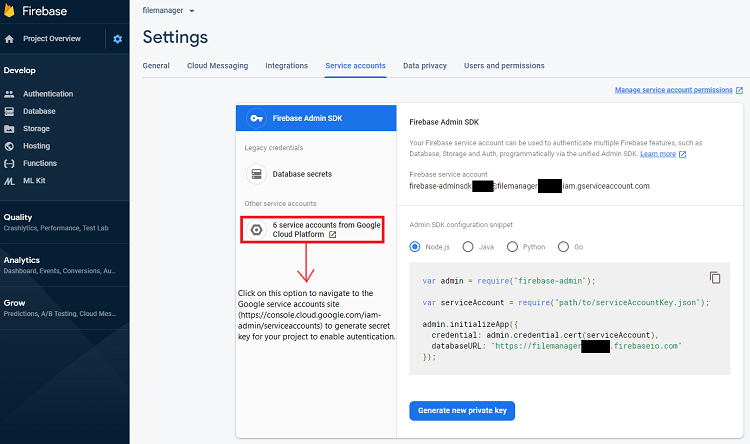Click Generate new private key button
Viewport: 750px width, 444px height.
(461, 410)
